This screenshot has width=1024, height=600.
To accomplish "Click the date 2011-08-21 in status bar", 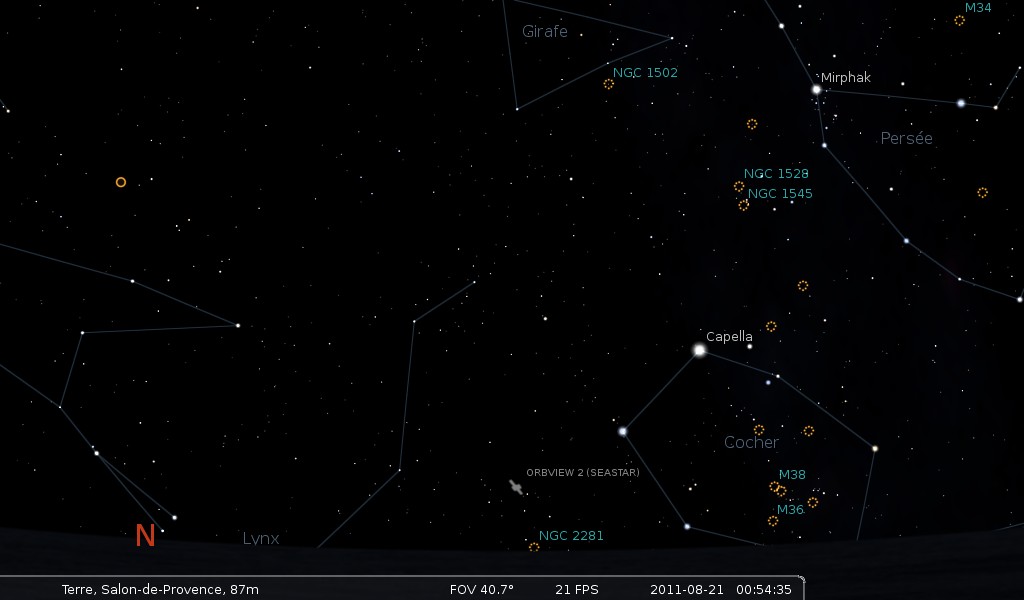I will [687, 590].
